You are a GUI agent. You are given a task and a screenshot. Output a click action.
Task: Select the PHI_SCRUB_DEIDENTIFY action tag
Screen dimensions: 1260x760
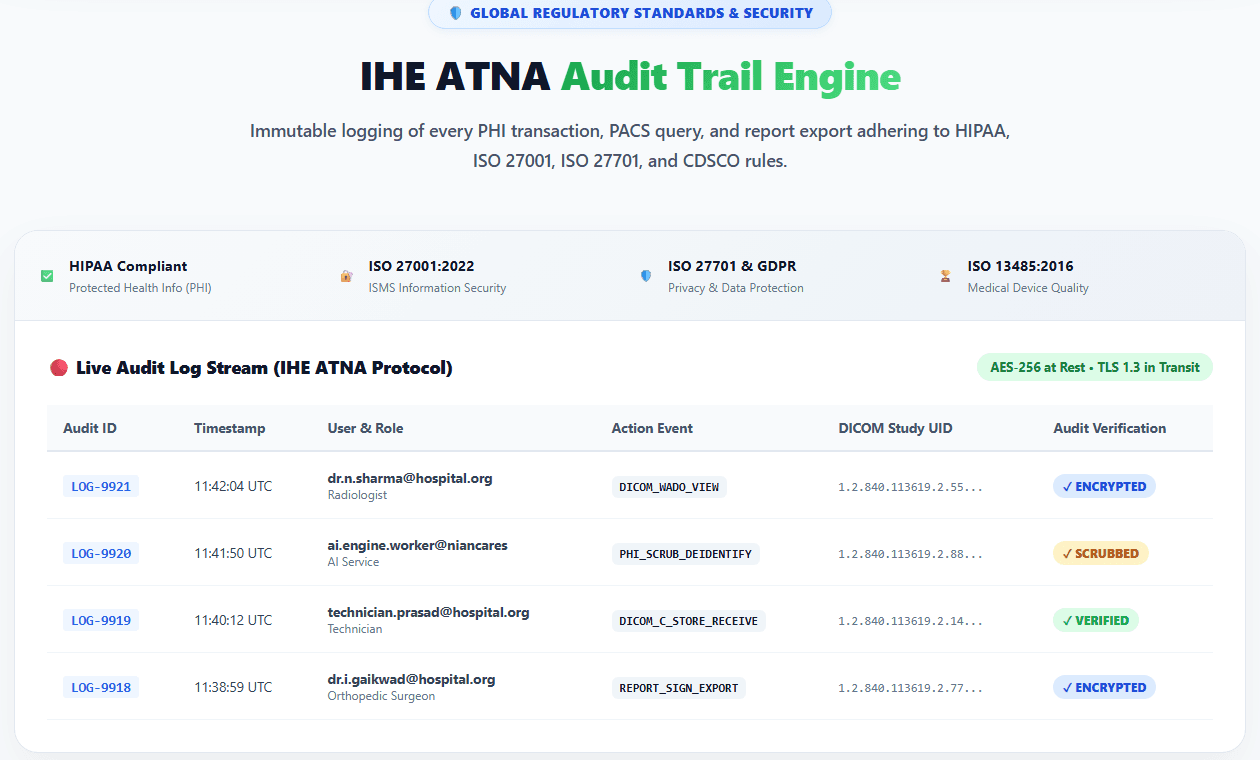(686, 554)
